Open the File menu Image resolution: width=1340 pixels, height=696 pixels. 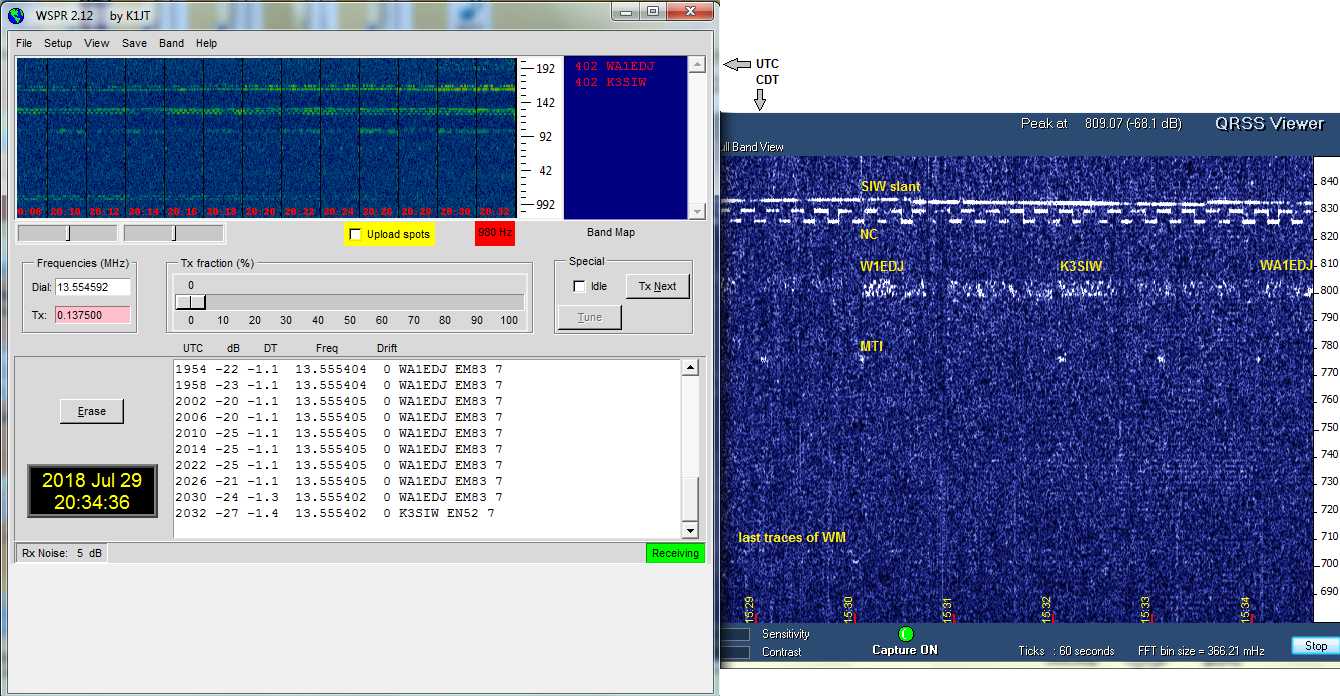24,43
